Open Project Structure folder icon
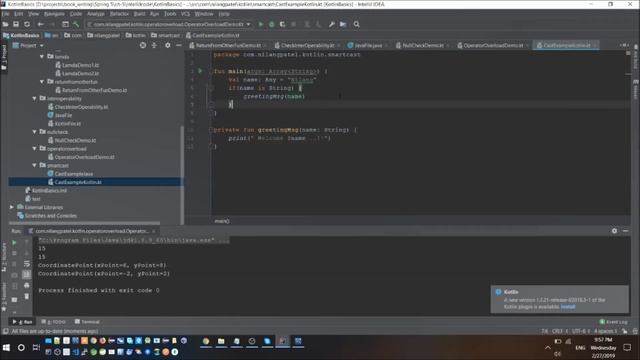The width and height of the screenshot is (640, 360). [x=343, y=24]
